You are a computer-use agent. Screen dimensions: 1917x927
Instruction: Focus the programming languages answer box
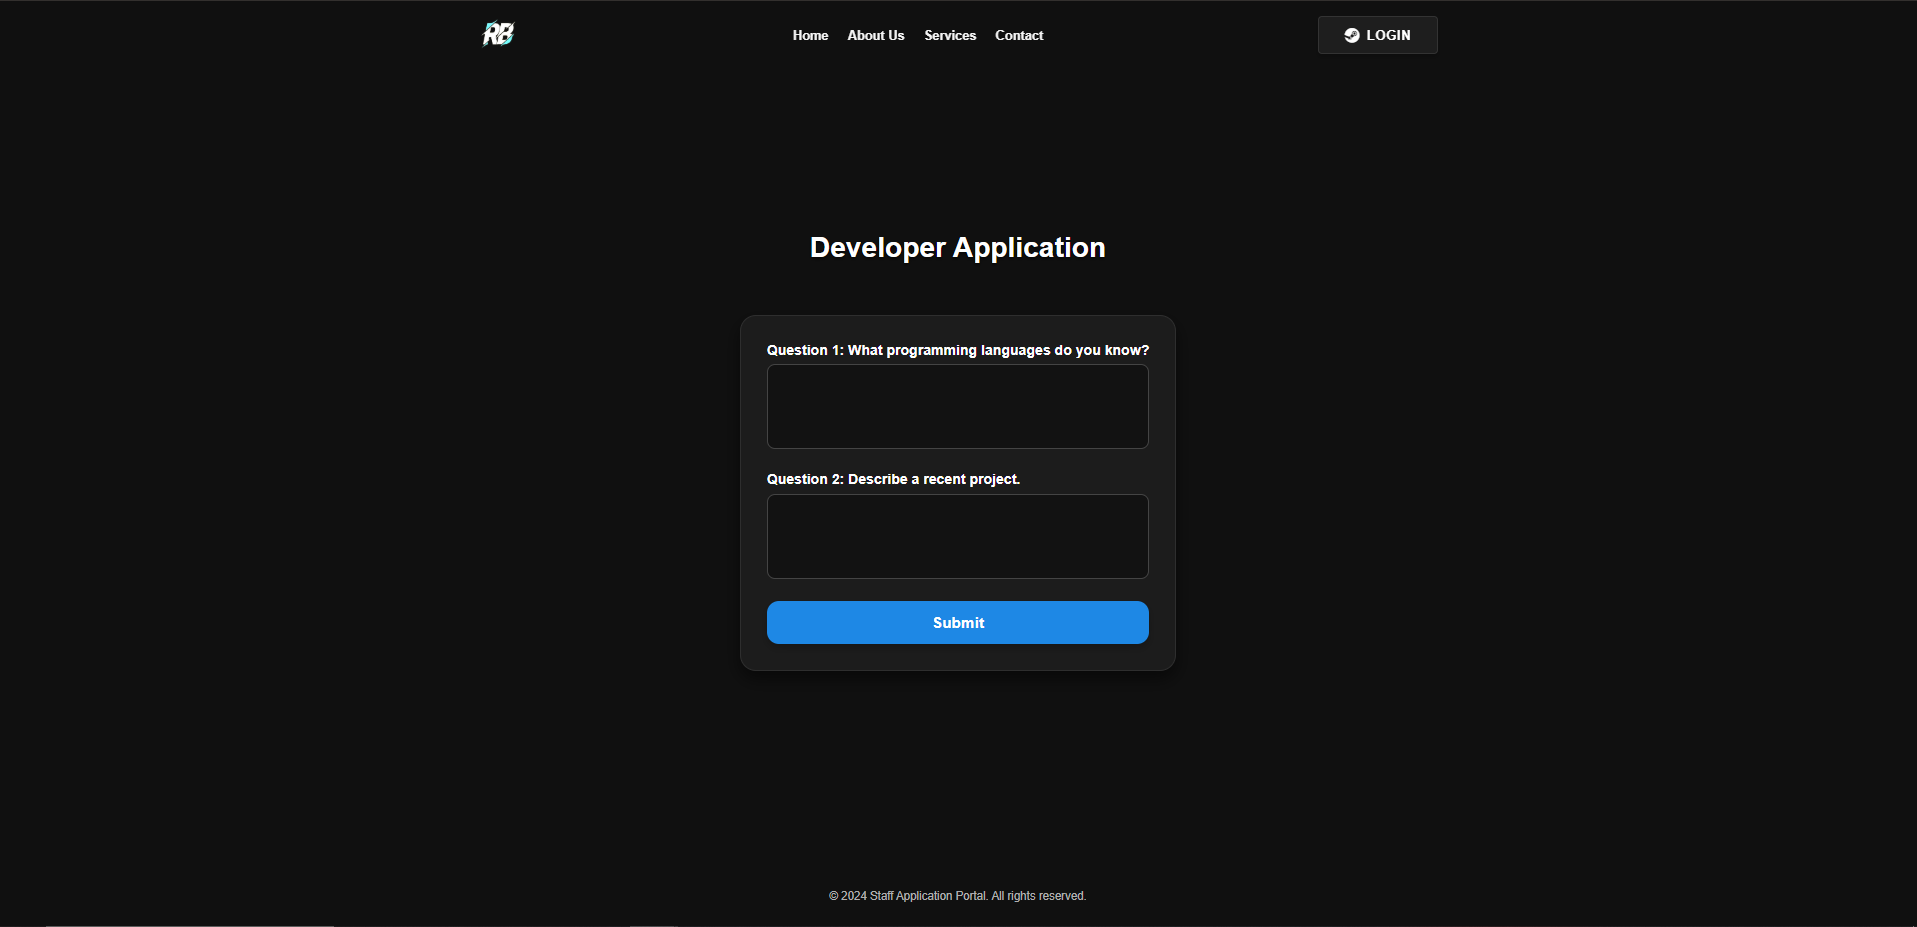[957, 406]
